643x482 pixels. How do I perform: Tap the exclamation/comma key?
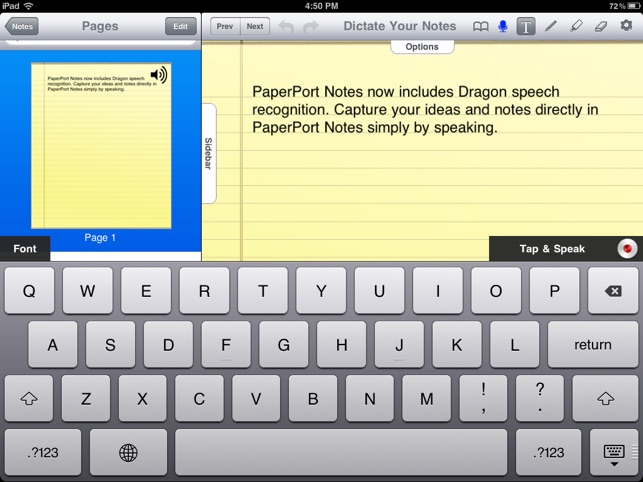(483, 398)
